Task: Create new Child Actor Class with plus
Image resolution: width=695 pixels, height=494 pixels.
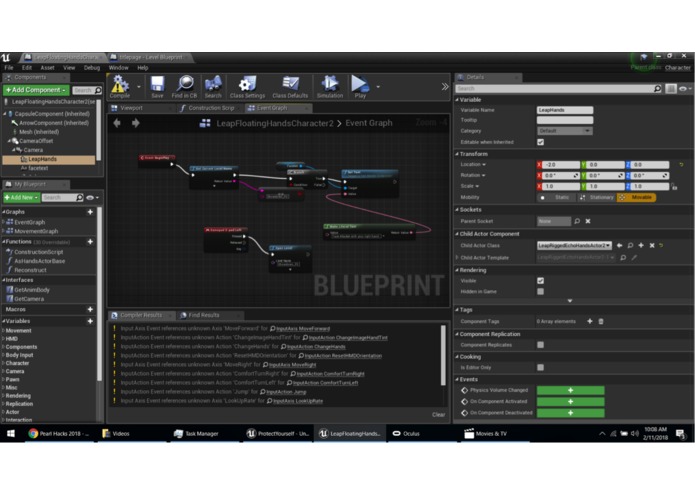Action: tap(641, 245)
